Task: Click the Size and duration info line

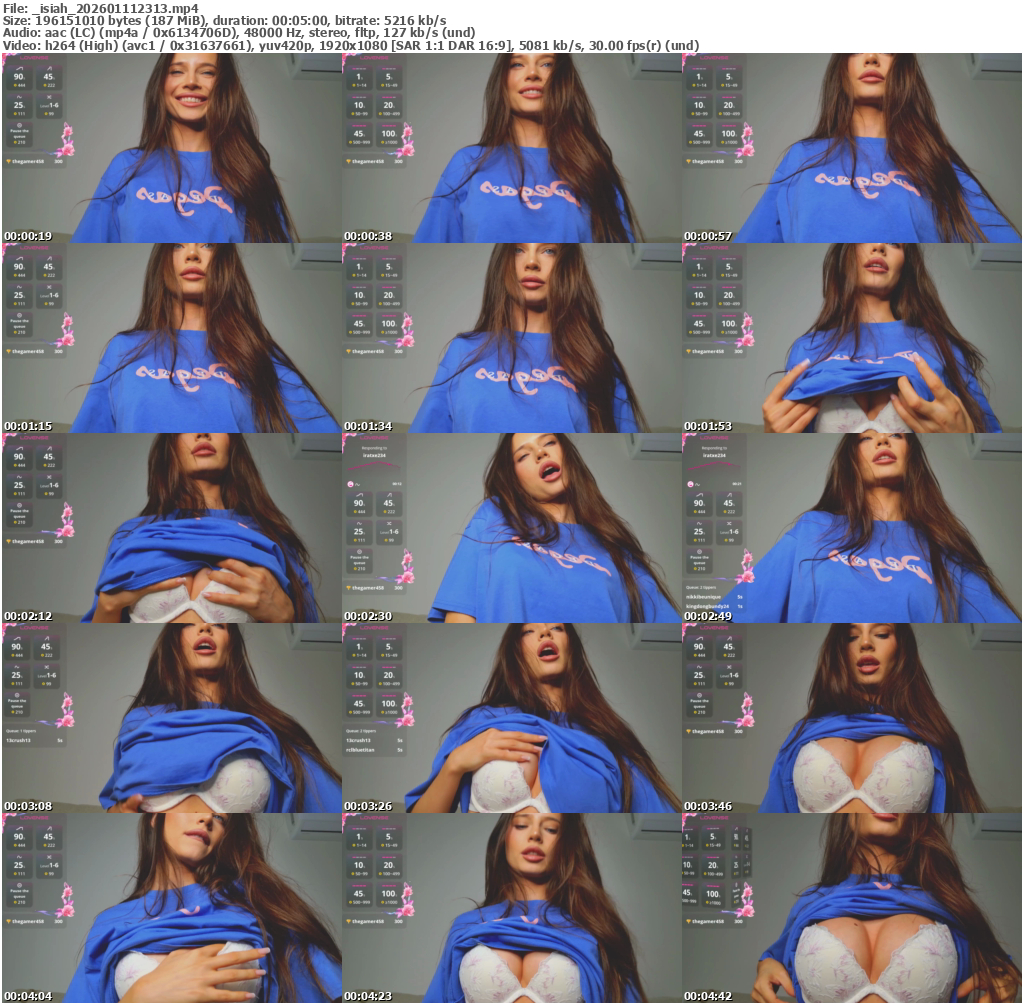Action: point(225,20)
